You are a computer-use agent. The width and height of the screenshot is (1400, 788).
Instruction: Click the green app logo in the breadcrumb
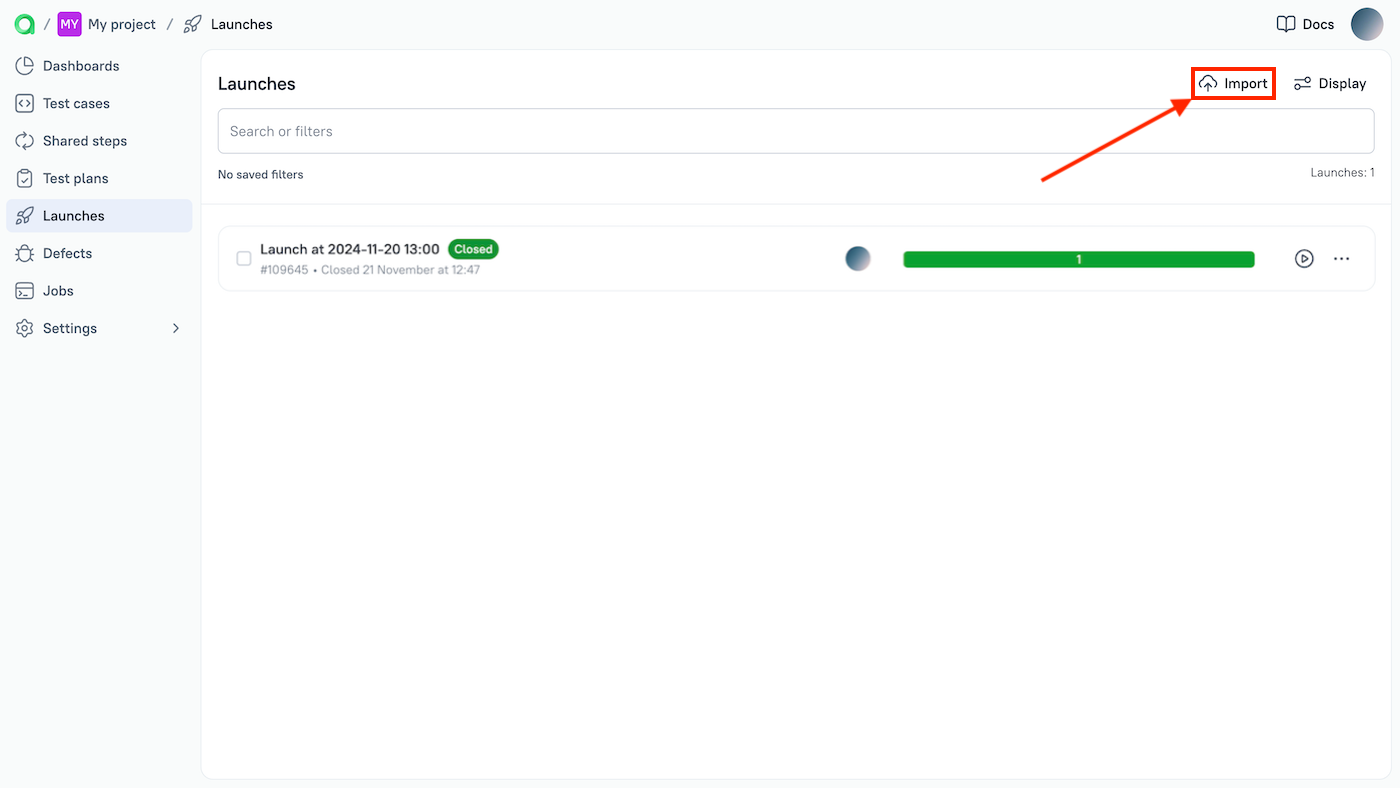(x=23, y=23)
